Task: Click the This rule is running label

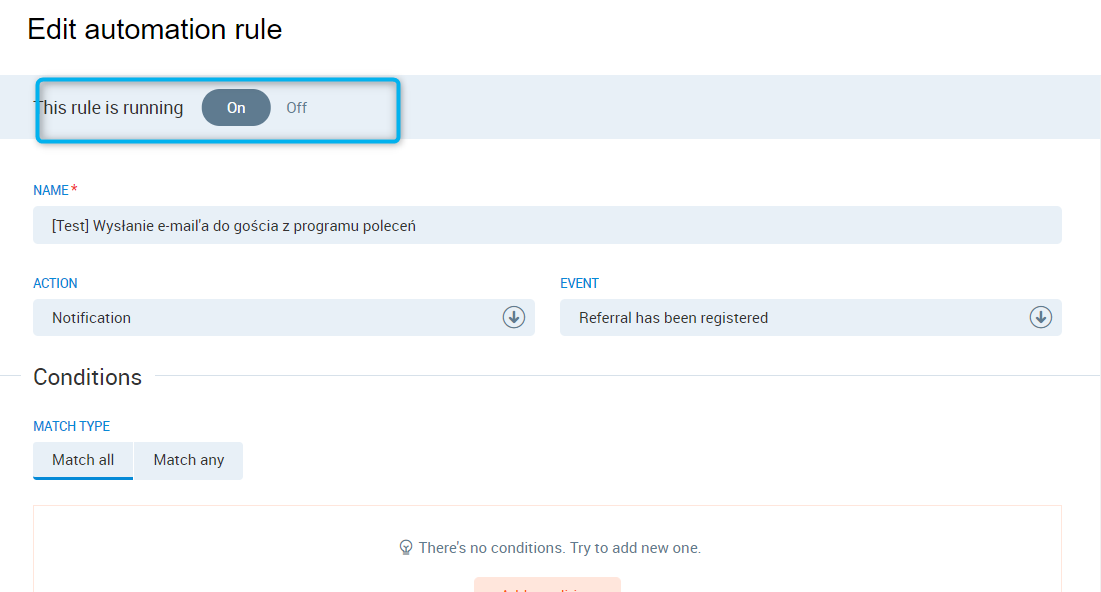Action: pos(109,108)
